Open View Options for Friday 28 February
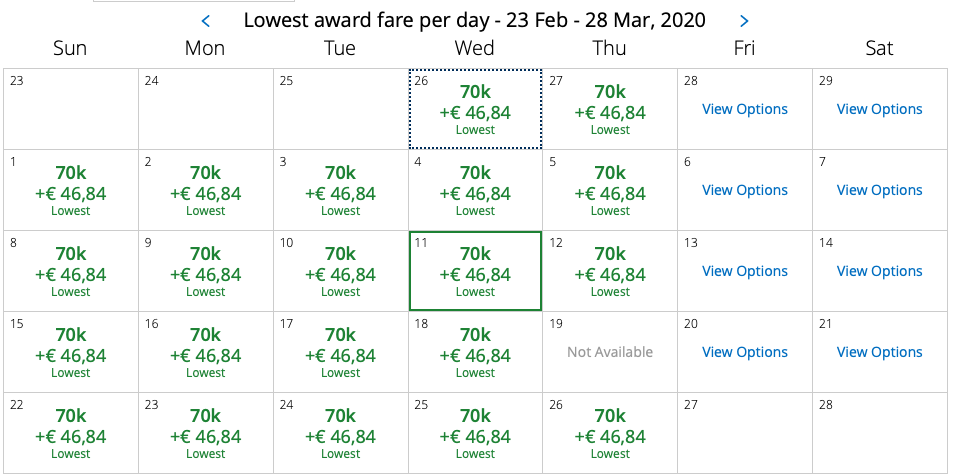 click(744, 109)
